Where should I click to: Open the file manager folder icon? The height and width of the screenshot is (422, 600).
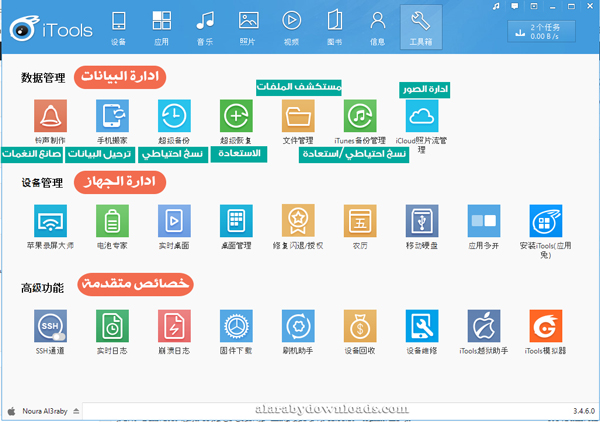pyautogui.click(x=298, y=116)
